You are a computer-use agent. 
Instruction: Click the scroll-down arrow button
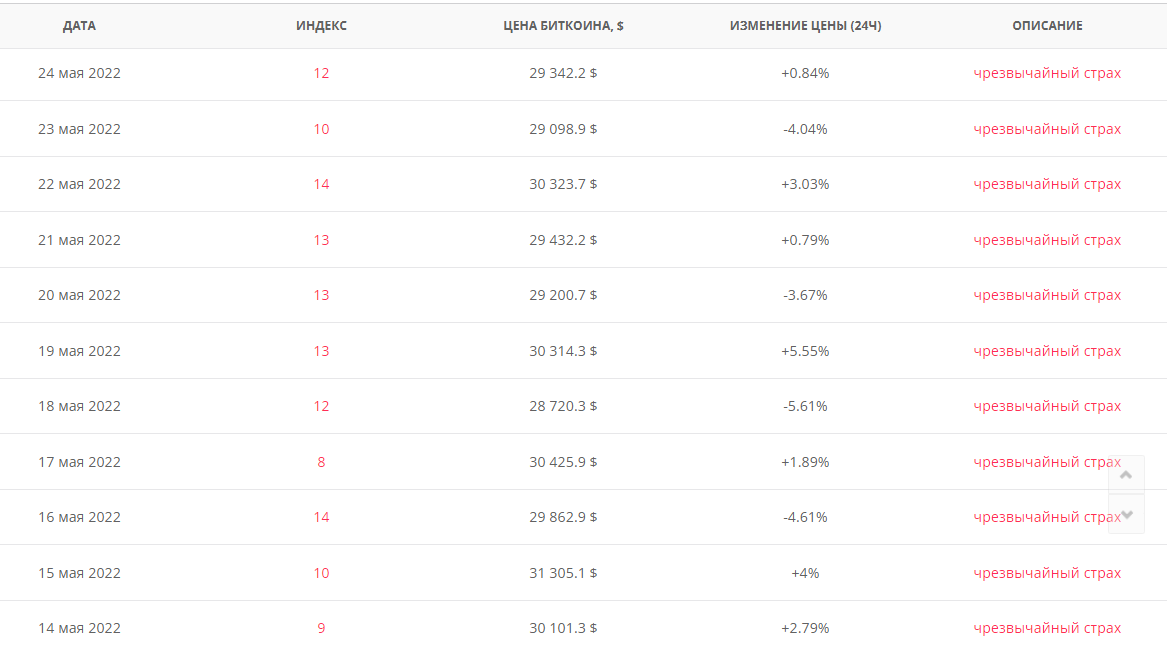(1126, 514)
